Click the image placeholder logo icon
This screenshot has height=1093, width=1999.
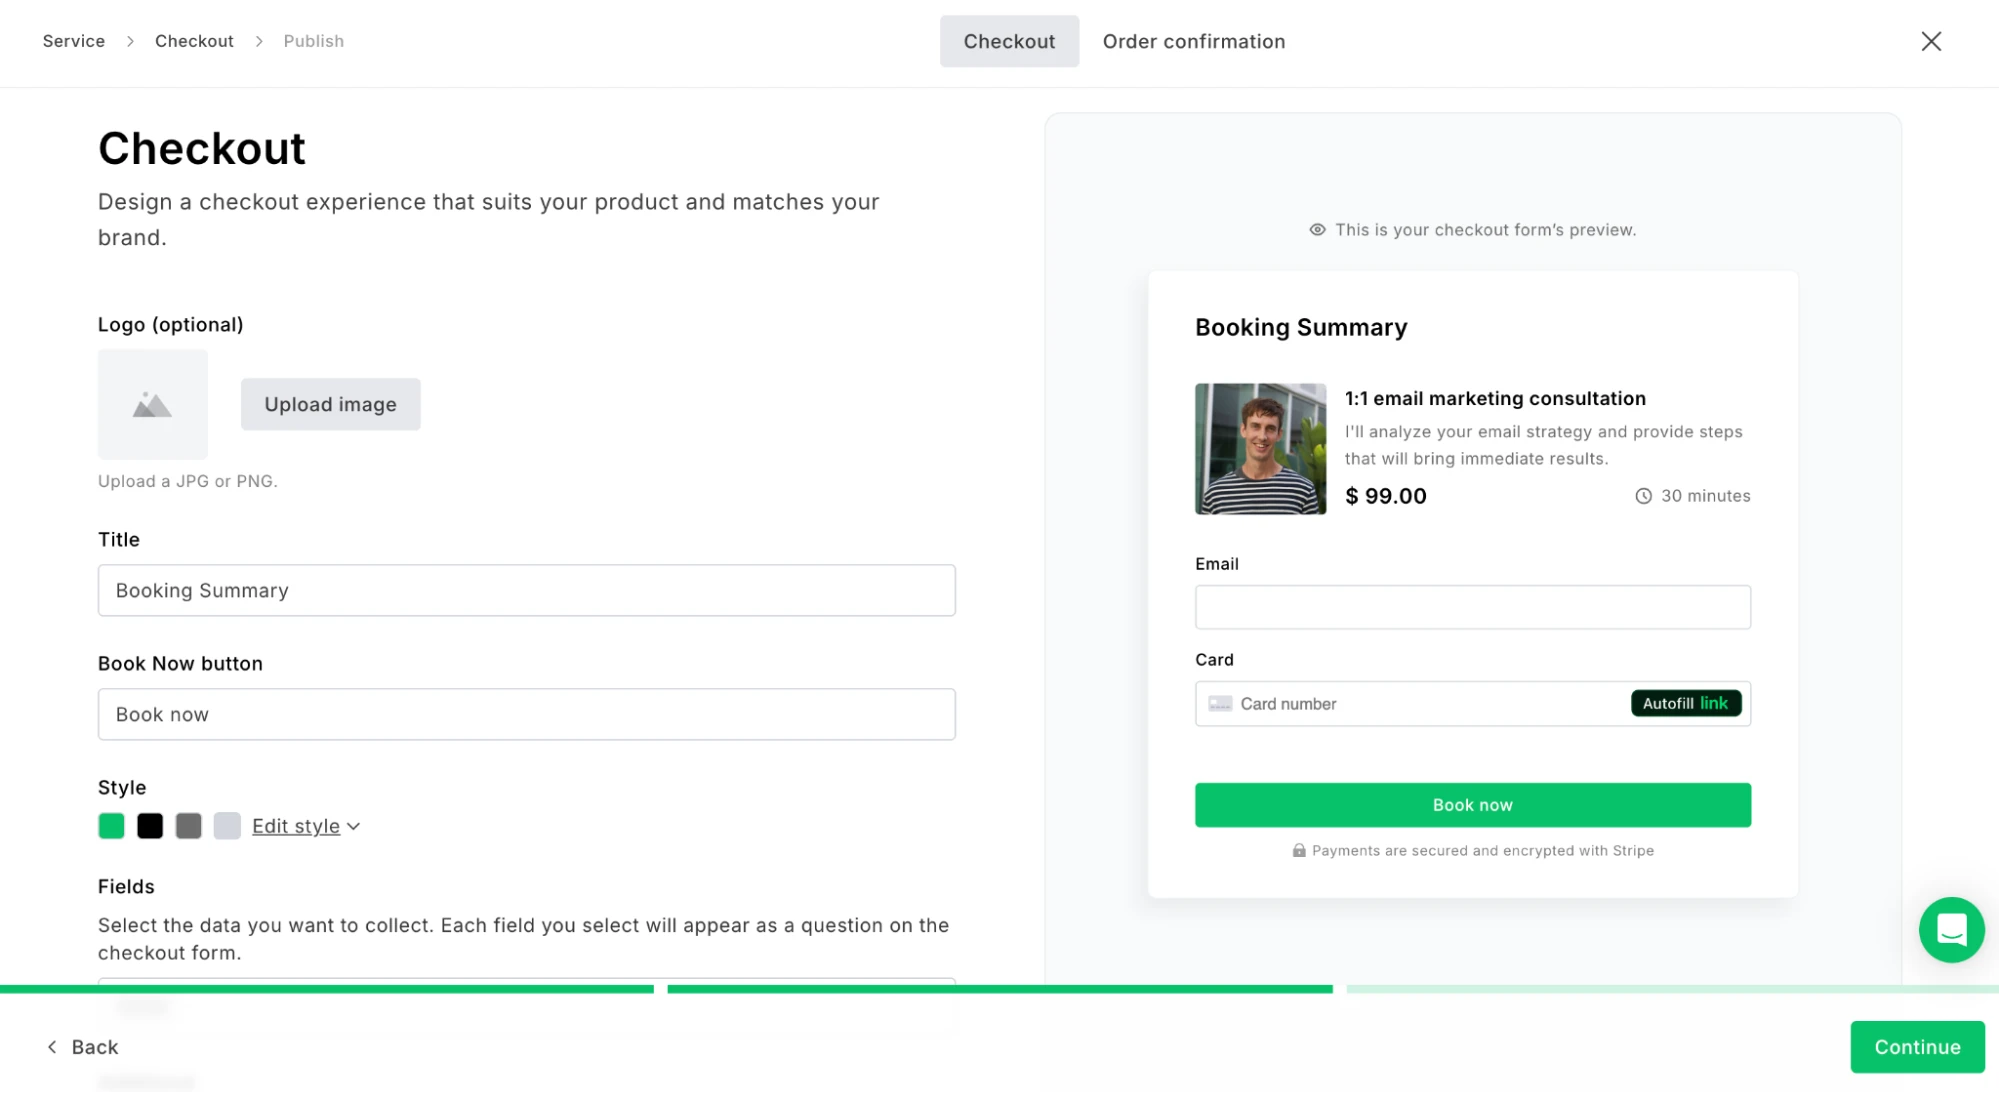152,404
